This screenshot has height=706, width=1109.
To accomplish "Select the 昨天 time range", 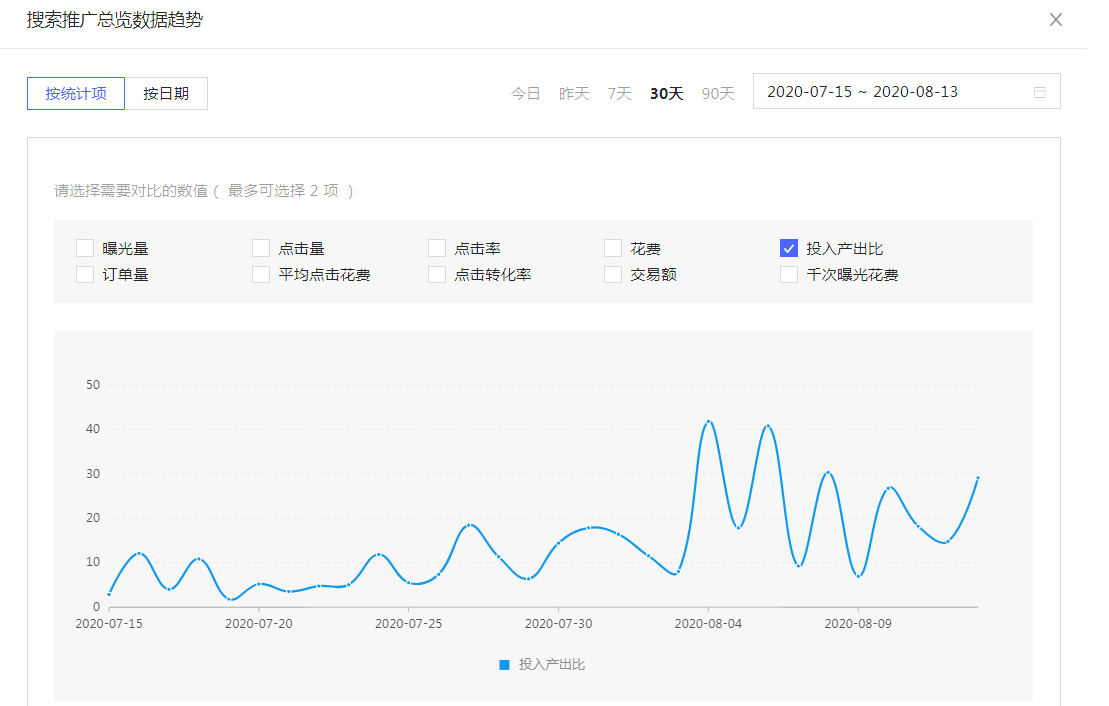I will pyautogui.click(x=574, y=93).
